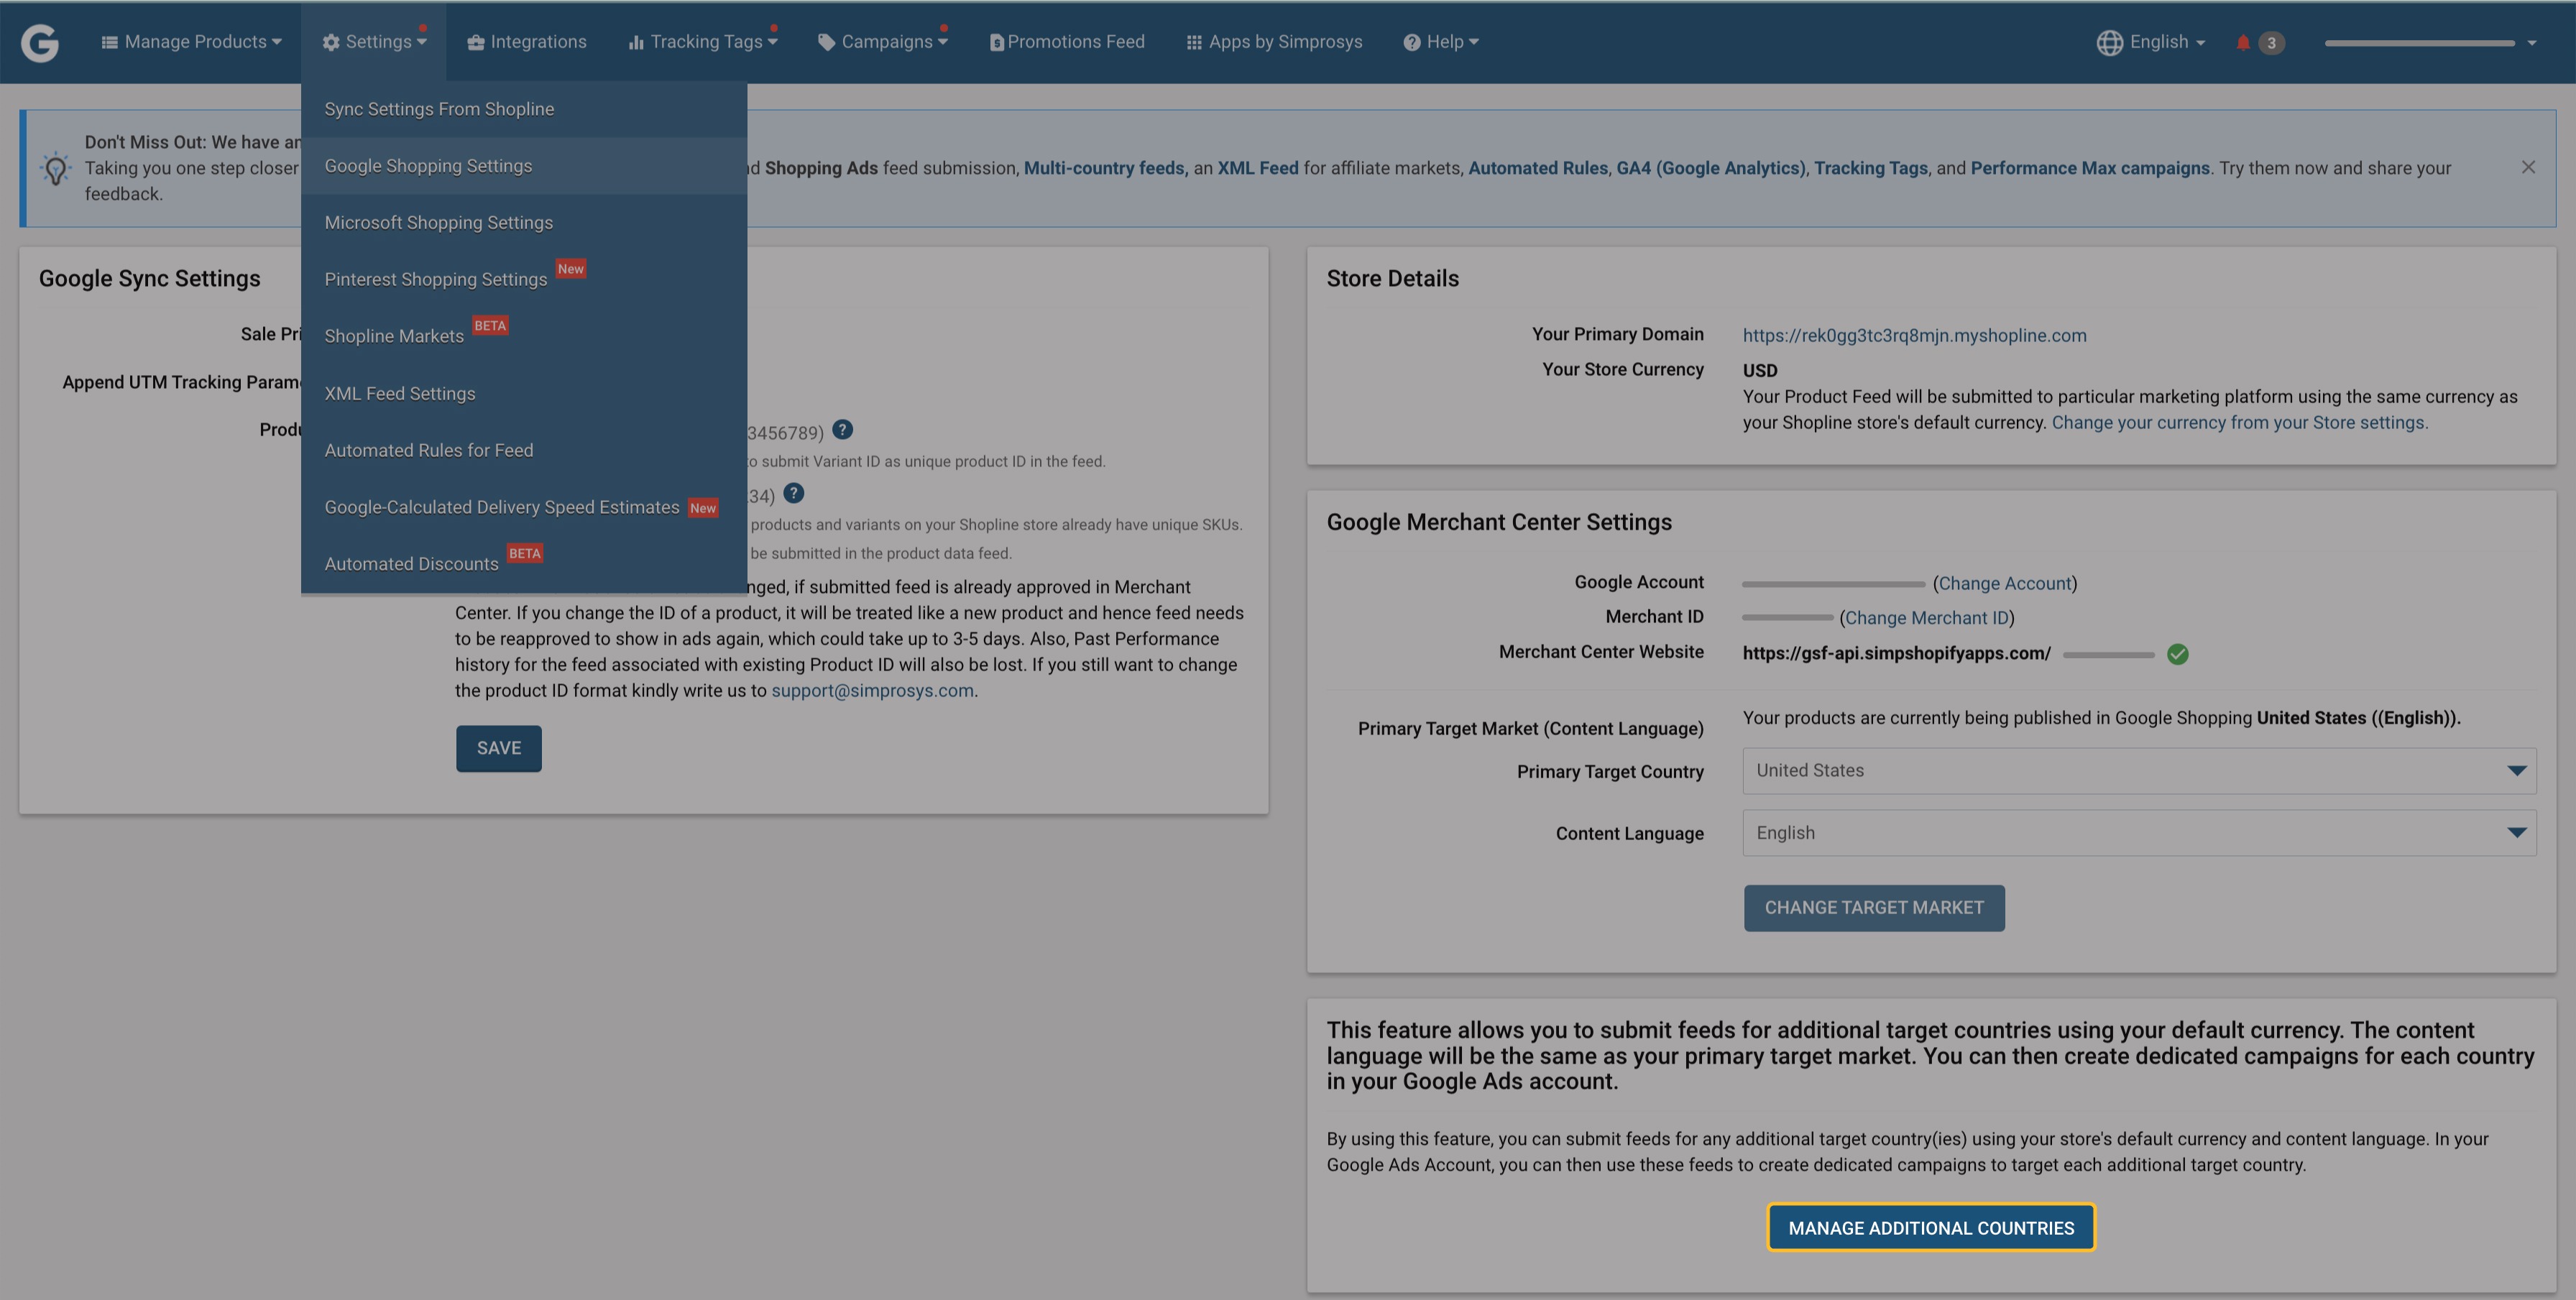Select Automated Rules for Feed
2576x1300 pixels.
(524, 450)
